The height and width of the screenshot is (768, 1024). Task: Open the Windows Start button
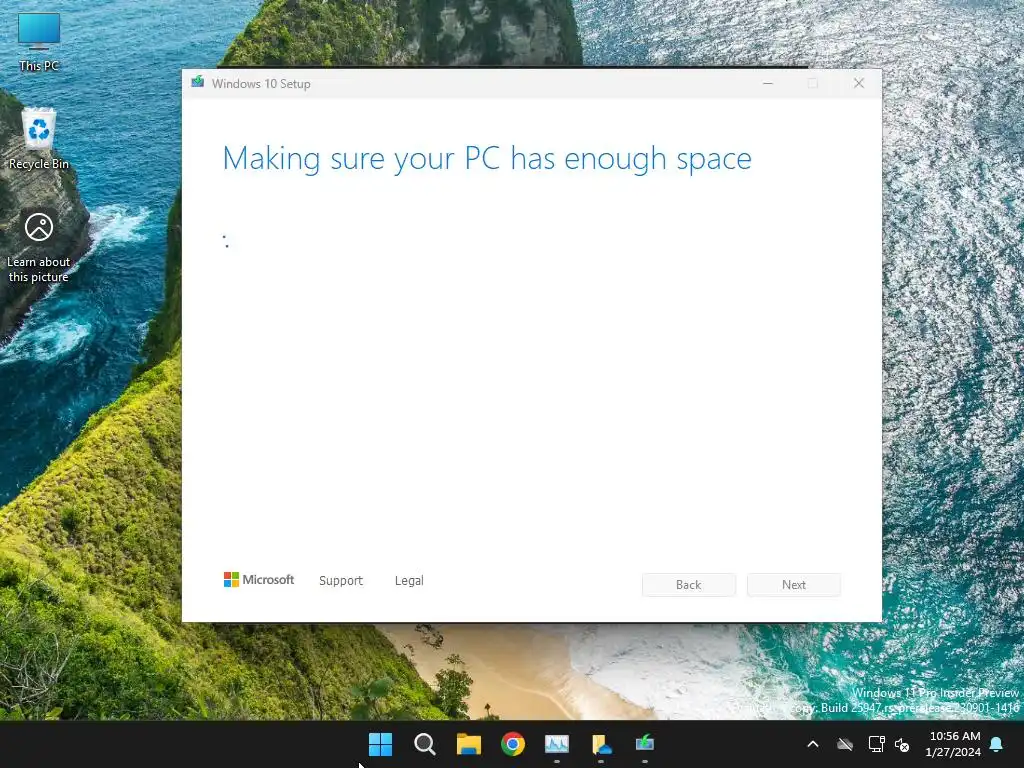pyautogui.click(x=380, y=744)
